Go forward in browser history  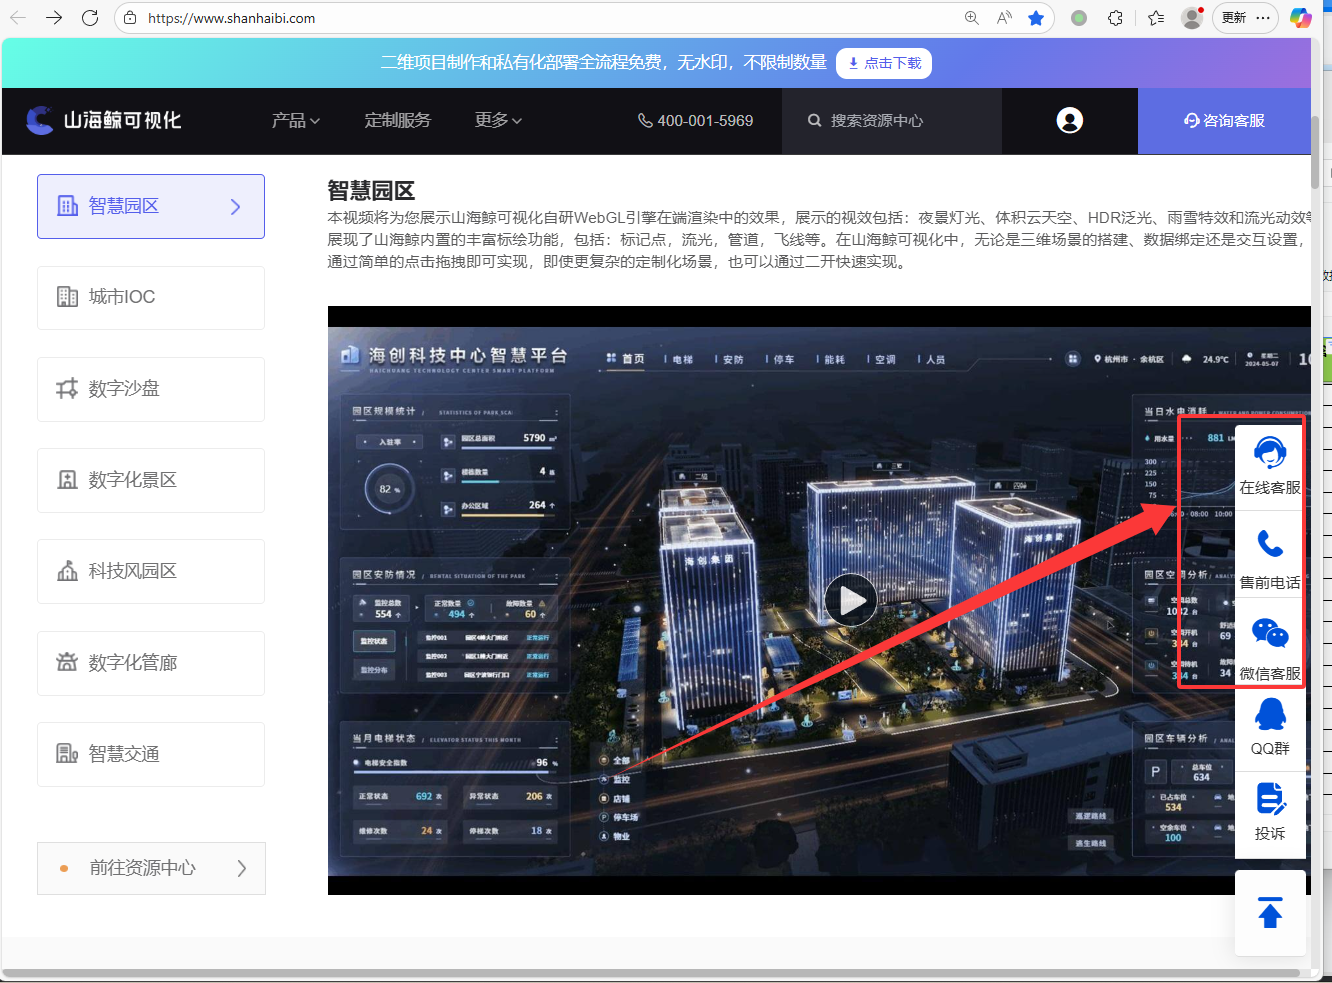54,18
